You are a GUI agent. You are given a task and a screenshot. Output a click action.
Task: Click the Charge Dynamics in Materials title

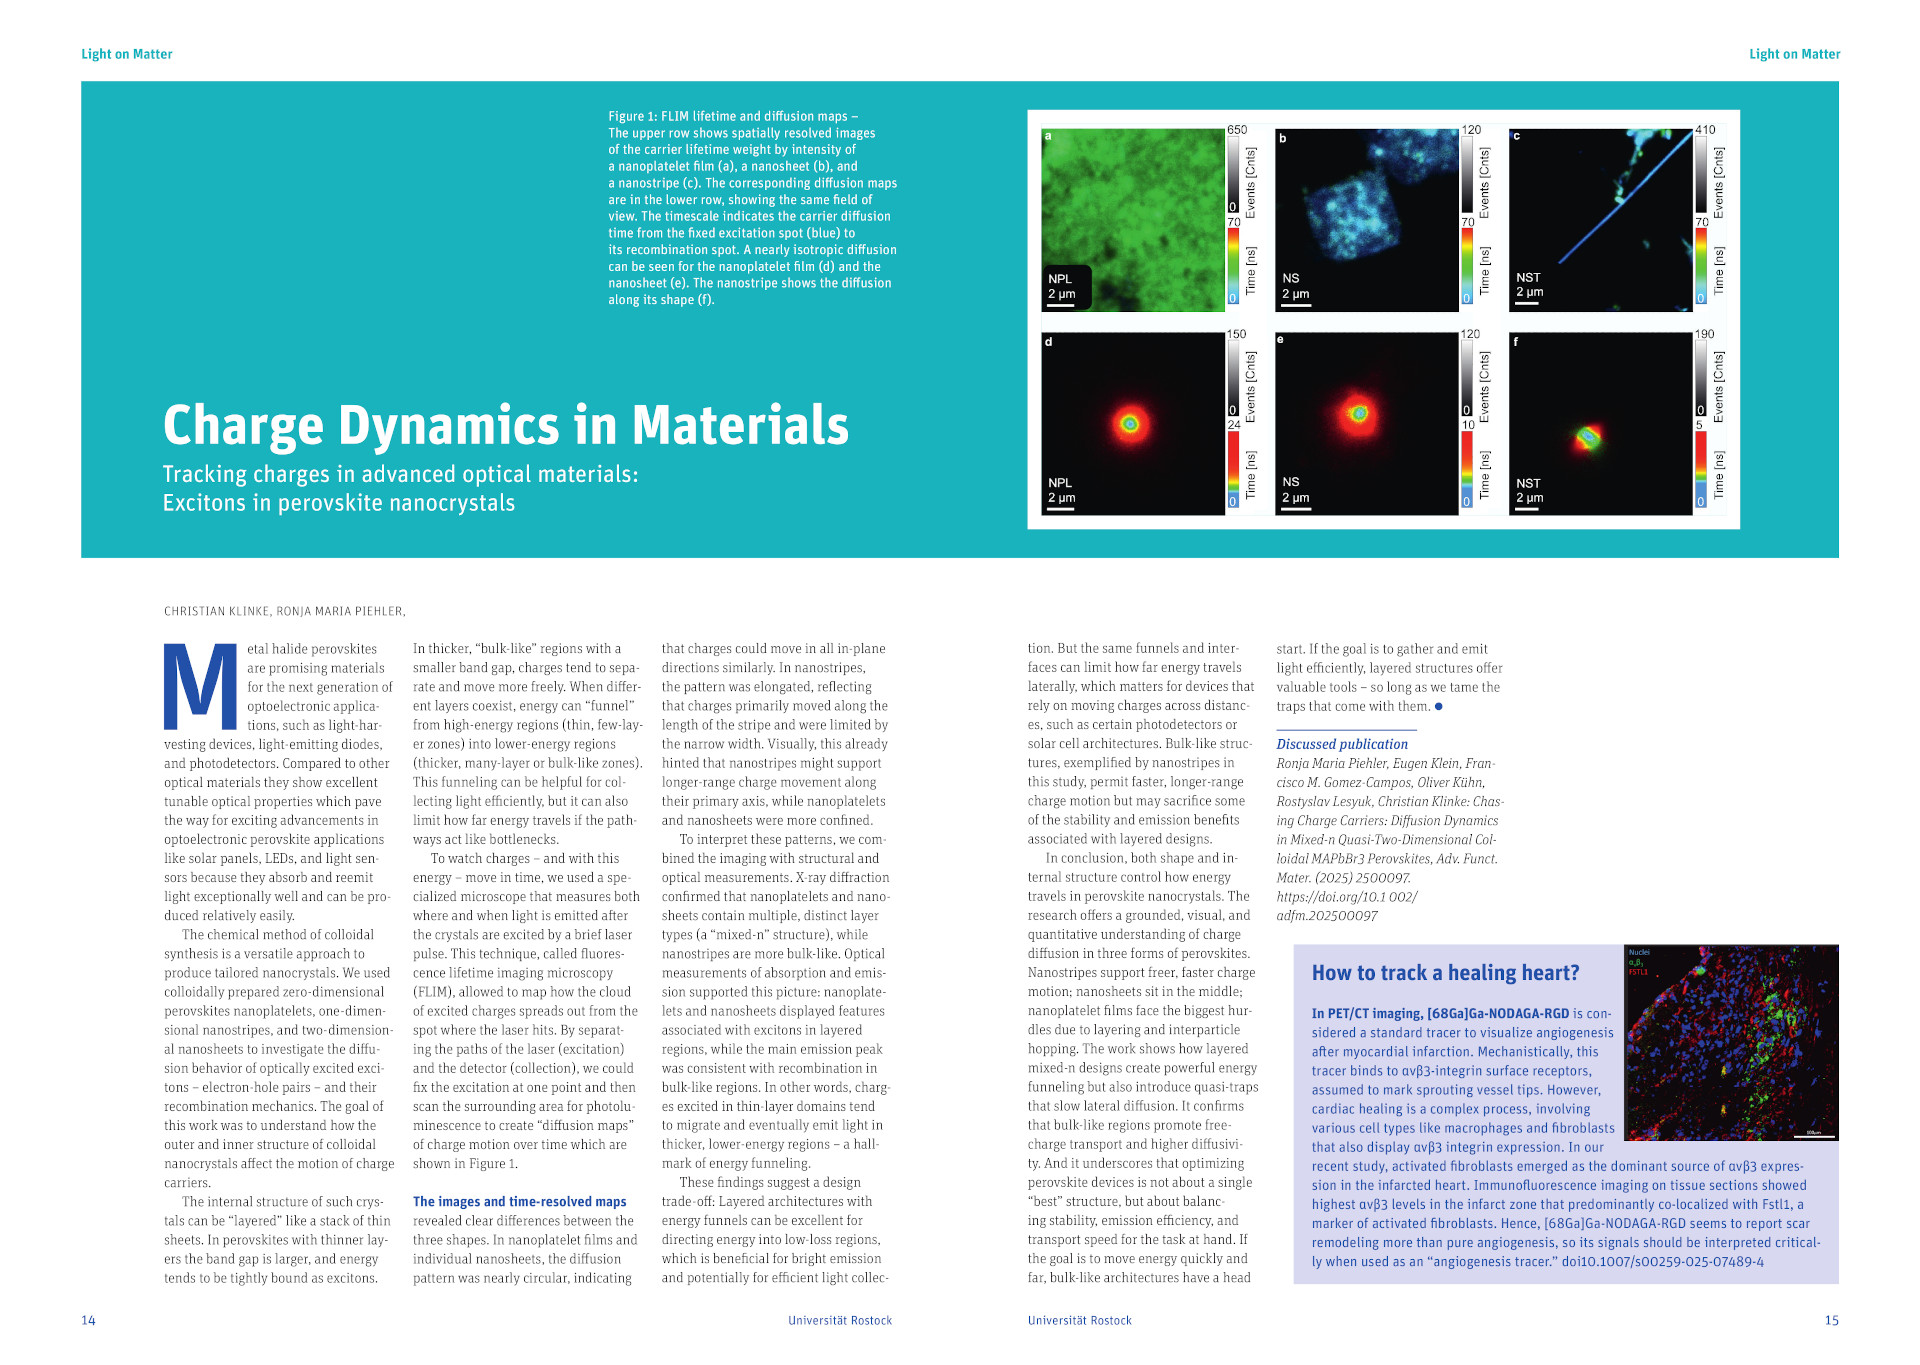tap(506, 425)
